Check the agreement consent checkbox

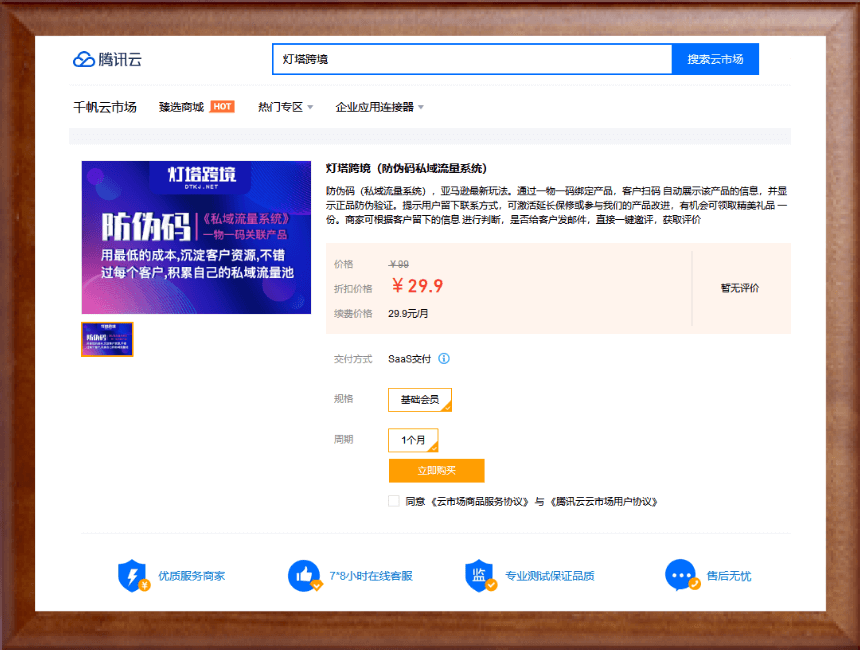coord(394,501)
